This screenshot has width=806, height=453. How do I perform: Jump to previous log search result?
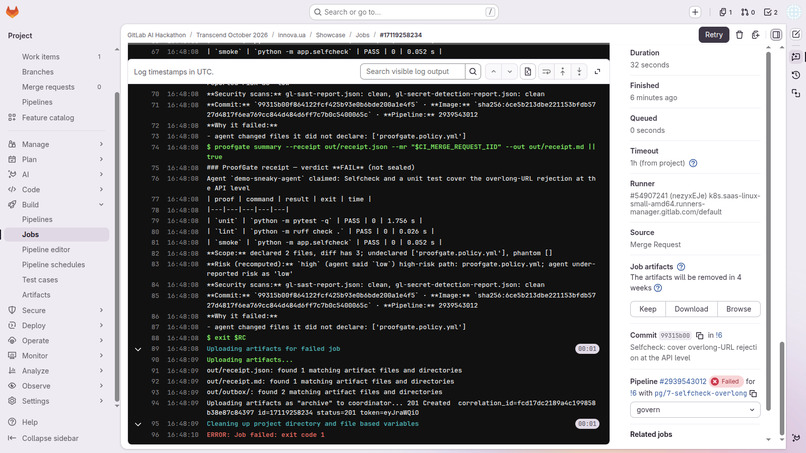tap(493, 71)
